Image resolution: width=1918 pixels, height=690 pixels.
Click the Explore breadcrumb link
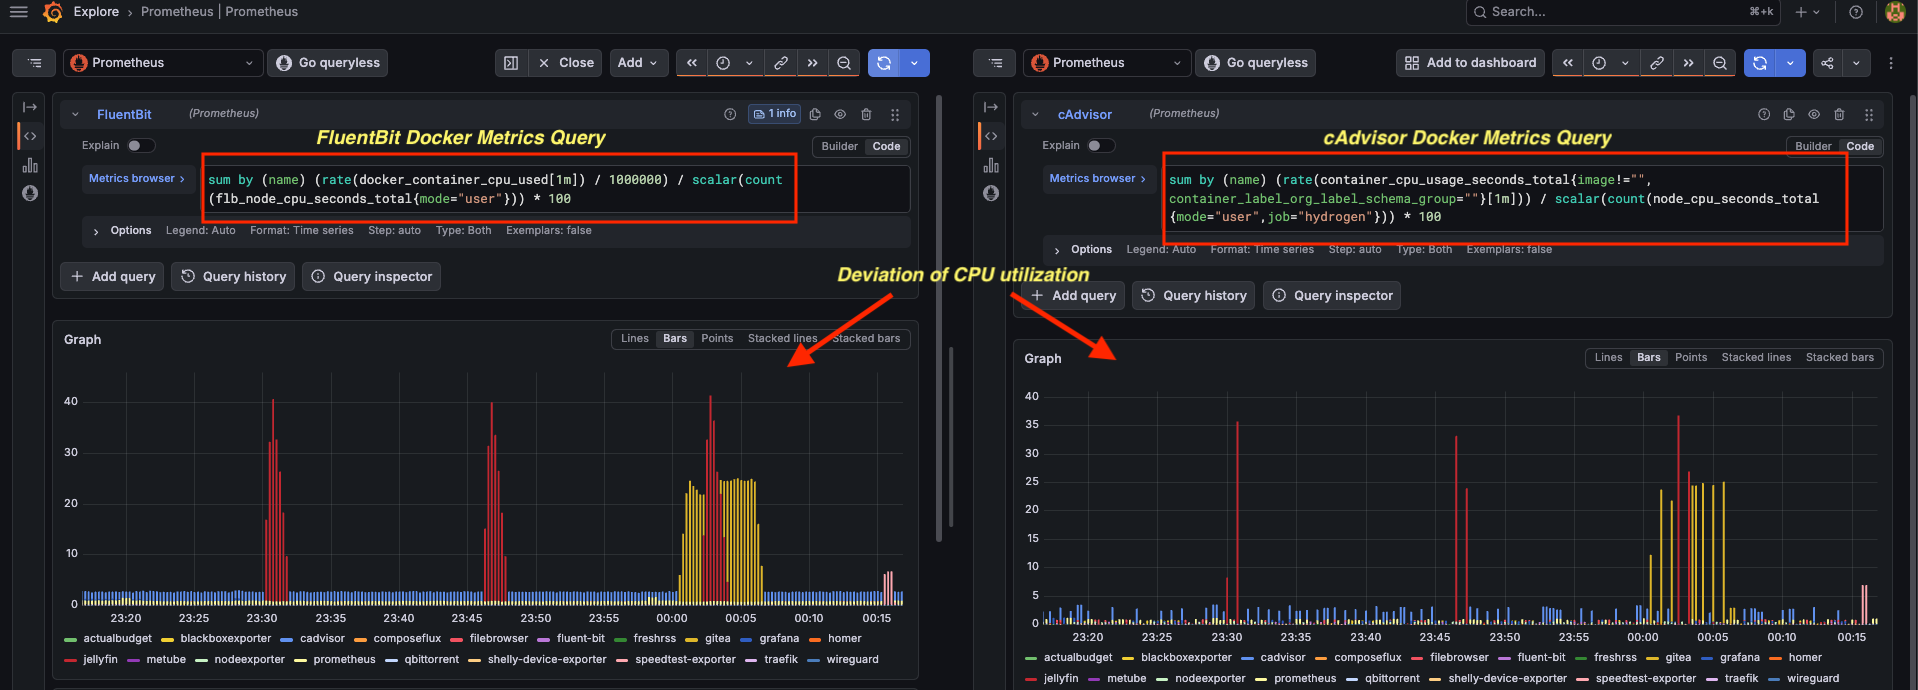(96, 12)
